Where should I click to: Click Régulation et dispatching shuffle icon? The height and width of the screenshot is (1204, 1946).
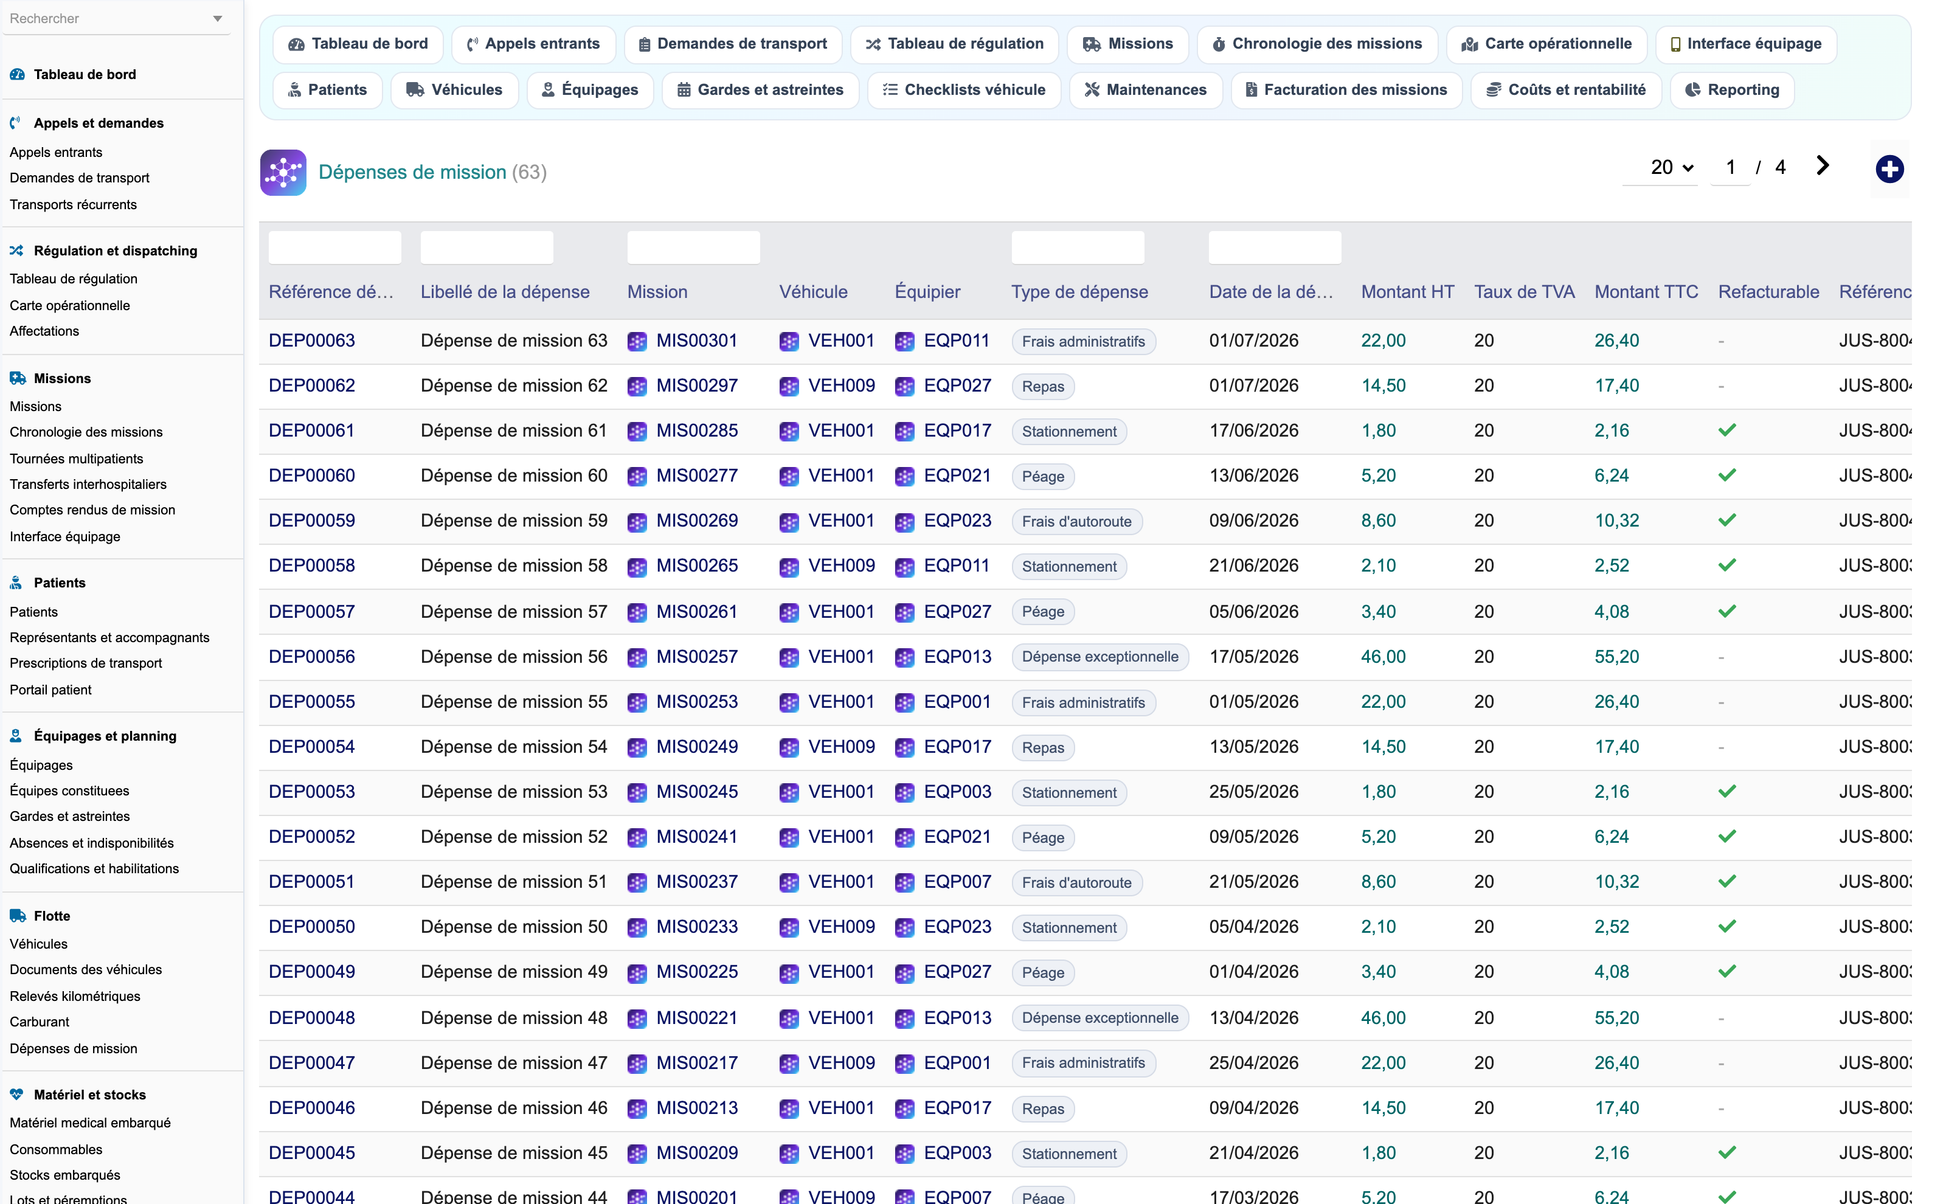point(17,251)
